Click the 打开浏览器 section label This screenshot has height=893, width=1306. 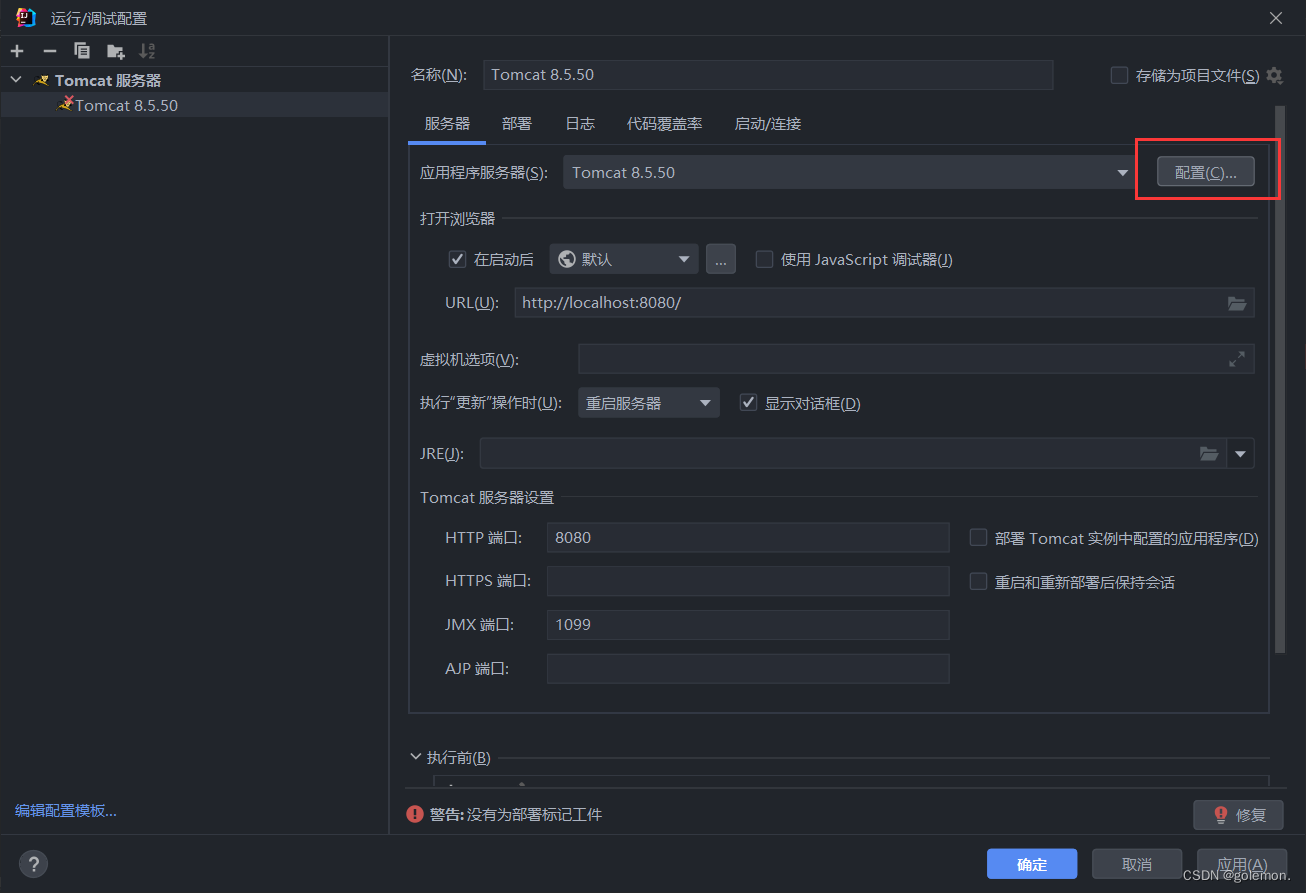point(457,218)
